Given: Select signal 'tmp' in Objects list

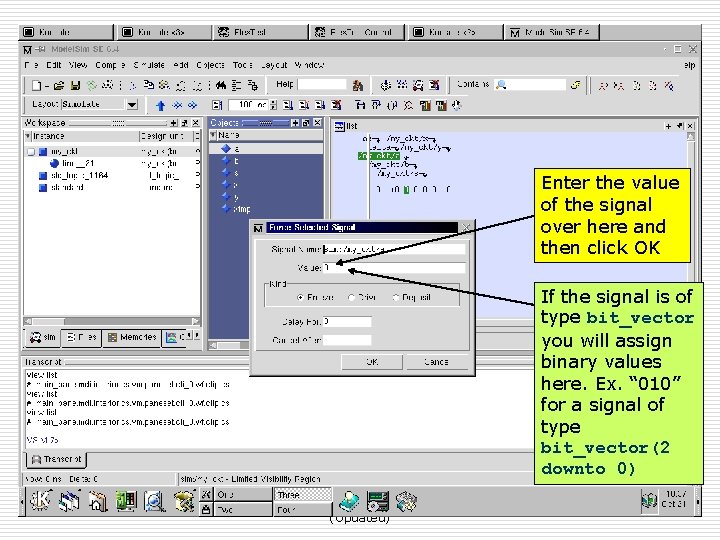Looking at the screenshot, I should pyautogui.click(x=241, y=209).
